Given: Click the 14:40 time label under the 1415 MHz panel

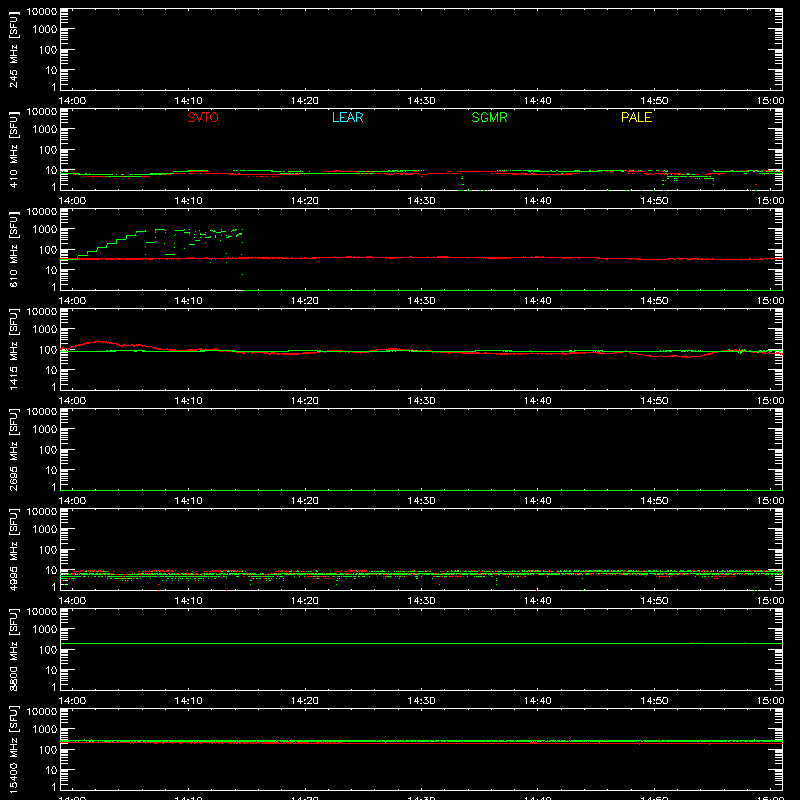Looking at the screenshot, I should pos(538,401).
